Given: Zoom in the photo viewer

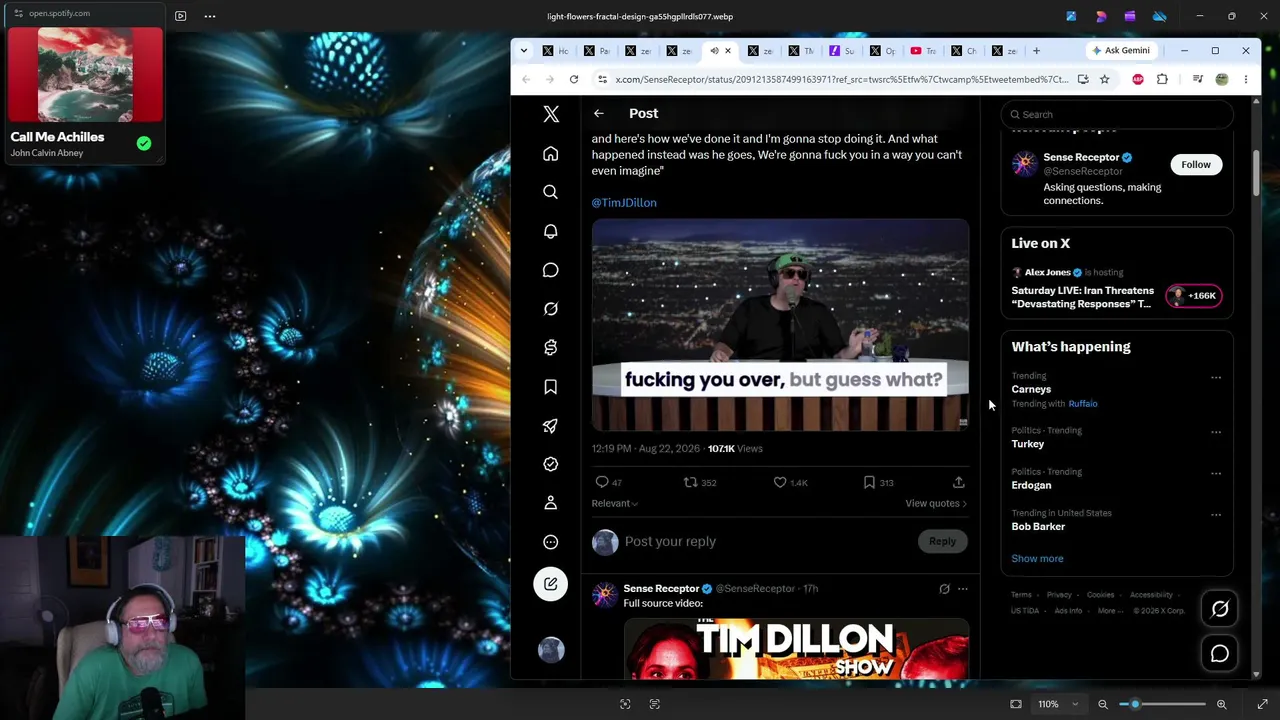Looking at the screenshot, I should 1221,704.
